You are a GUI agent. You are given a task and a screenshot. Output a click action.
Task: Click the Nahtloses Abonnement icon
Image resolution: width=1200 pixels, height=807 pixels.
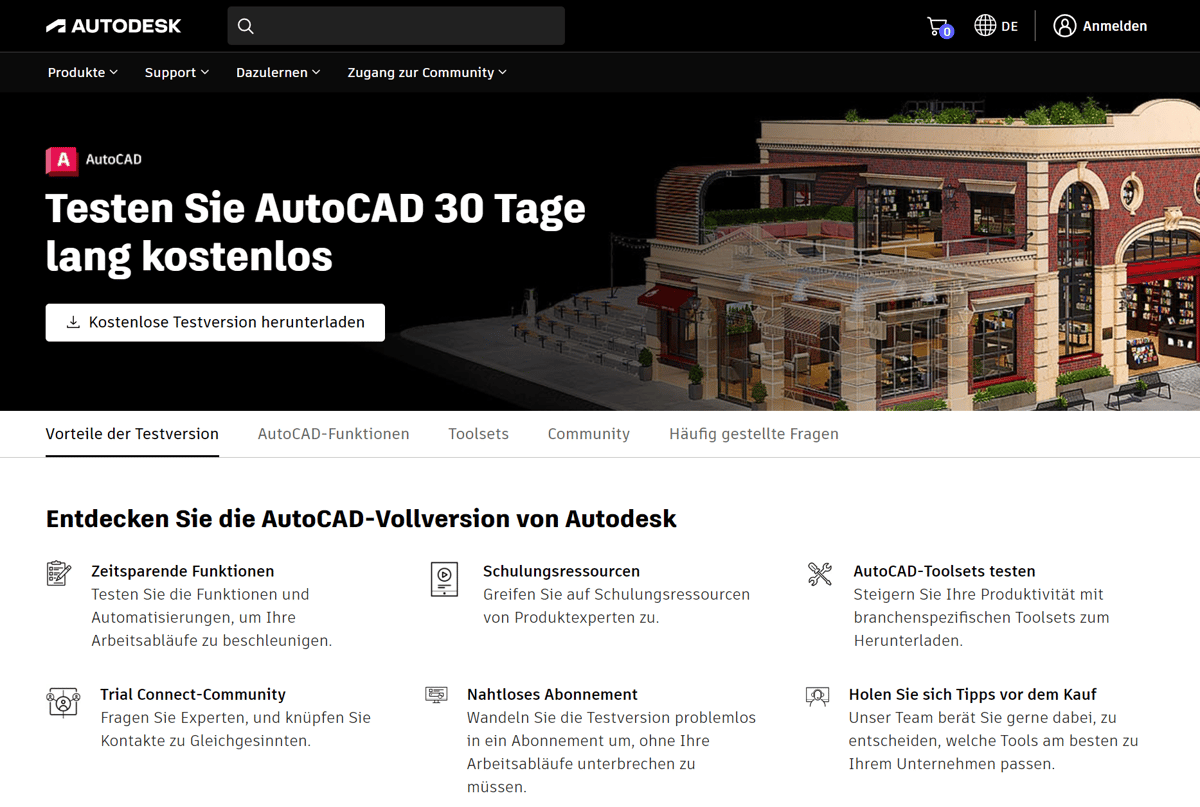click(x=436, y=694)
